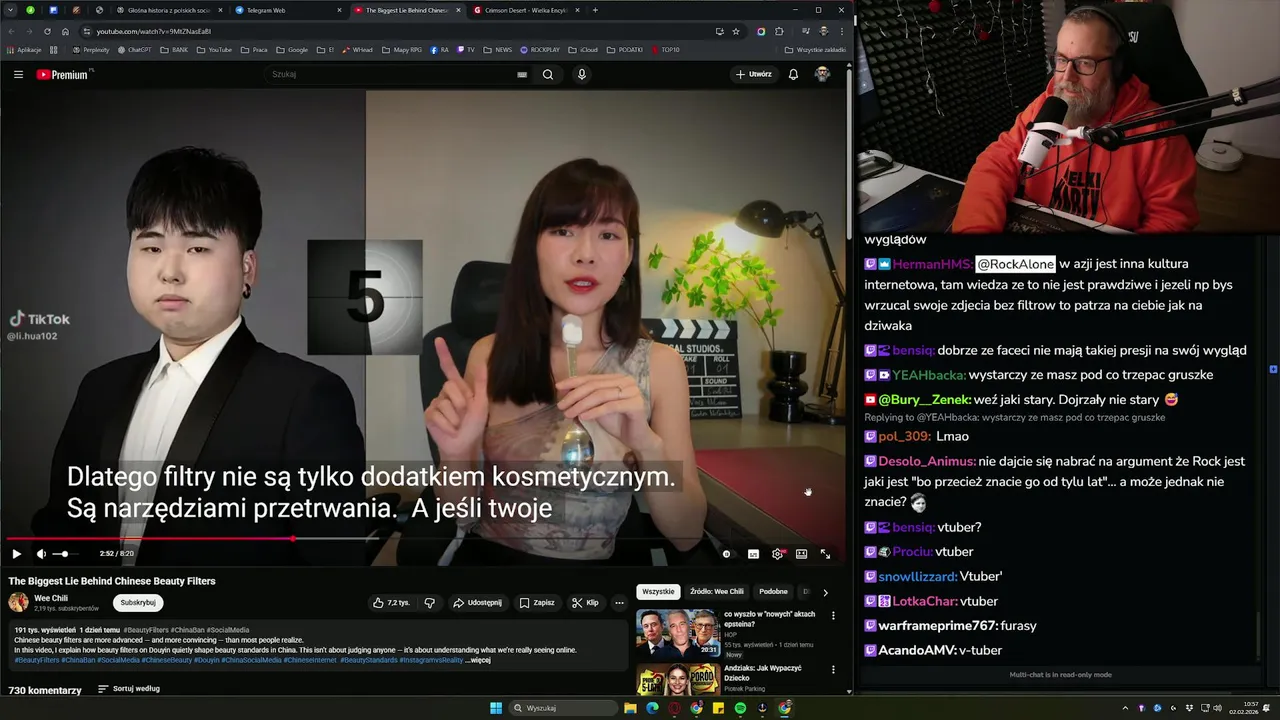This screenshot has width=1280, height=720.
Task: Open File Explorer from taskbar
Action: [630, 708]
